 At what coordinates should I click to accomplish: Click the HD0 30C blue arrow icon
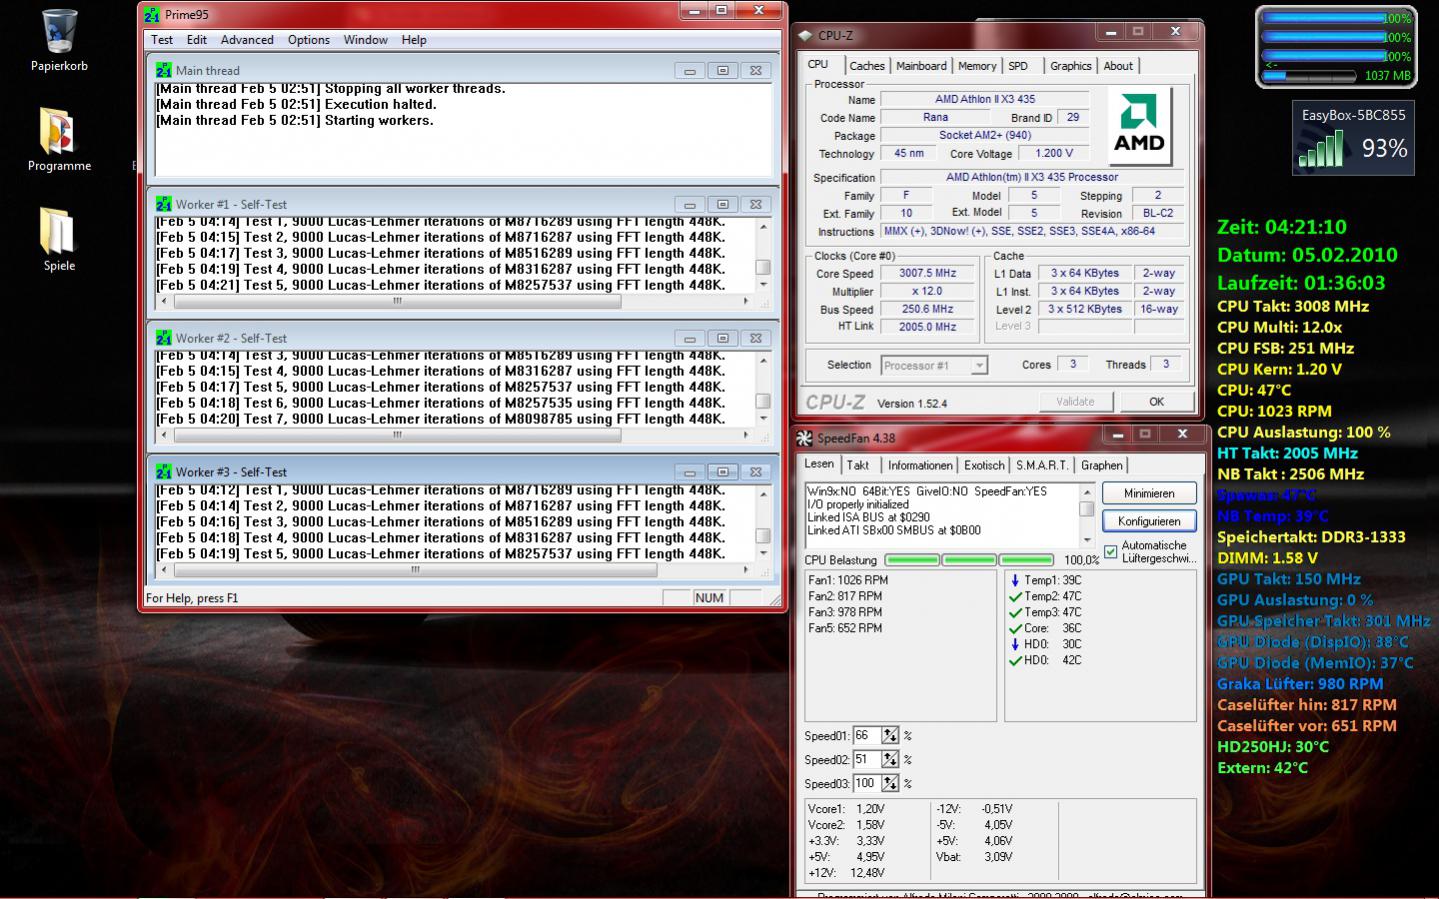pos(1015,644)
